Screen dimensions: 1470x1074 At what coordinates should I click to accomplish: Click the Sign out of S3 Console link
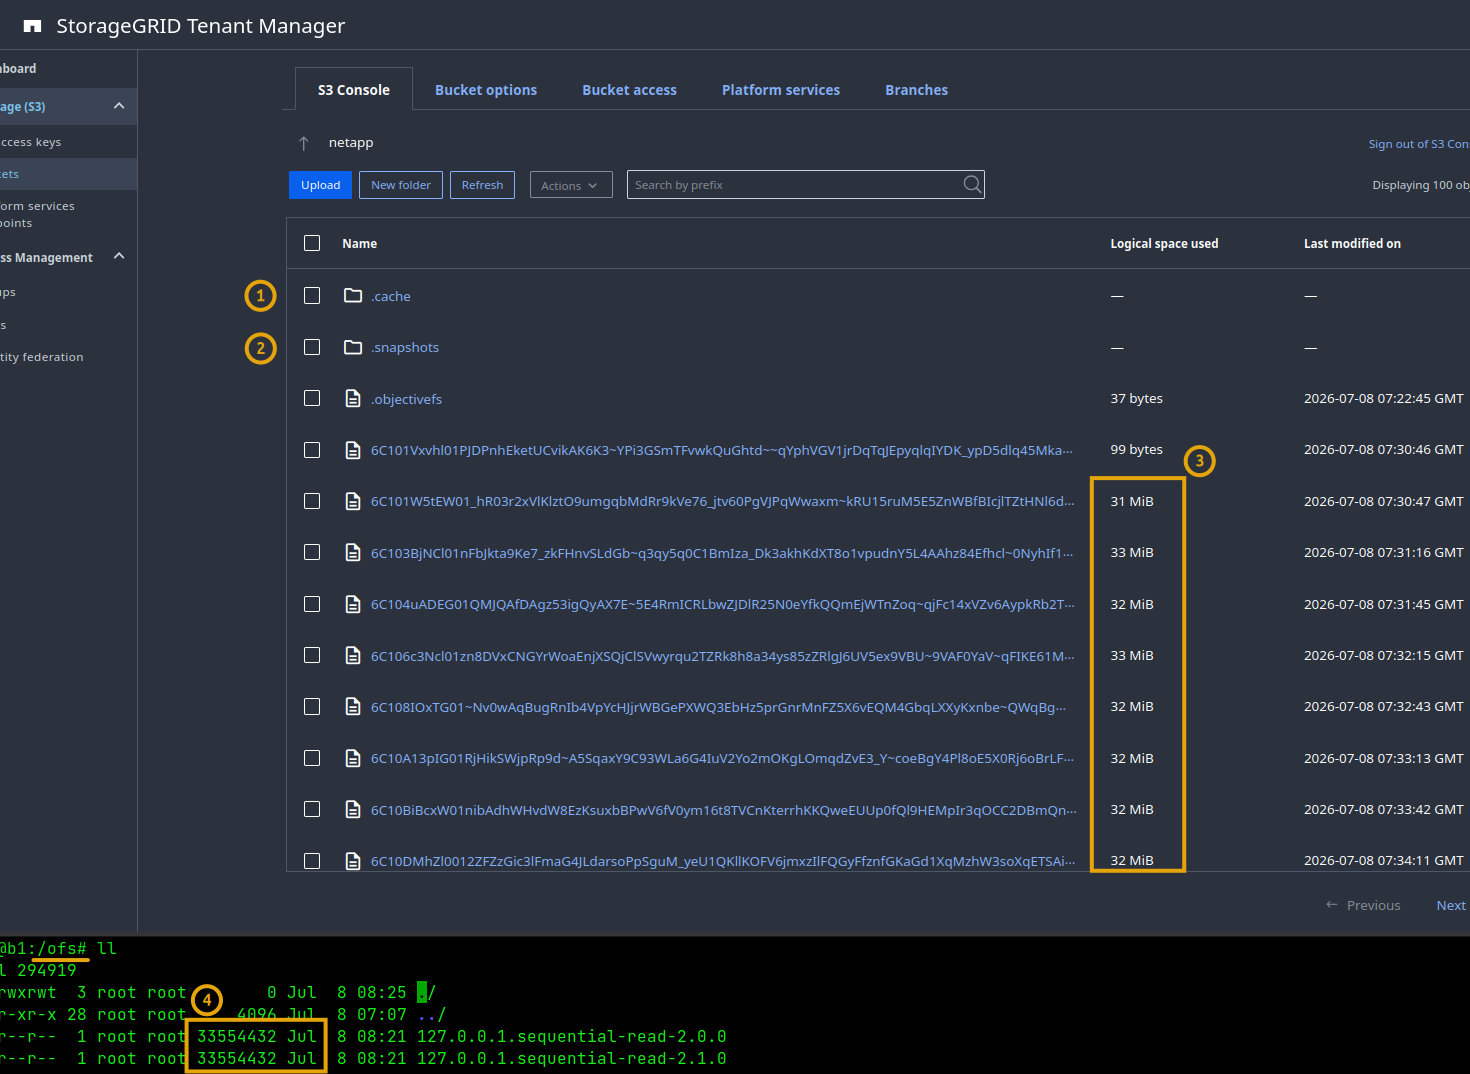(x=1419, y=144)
